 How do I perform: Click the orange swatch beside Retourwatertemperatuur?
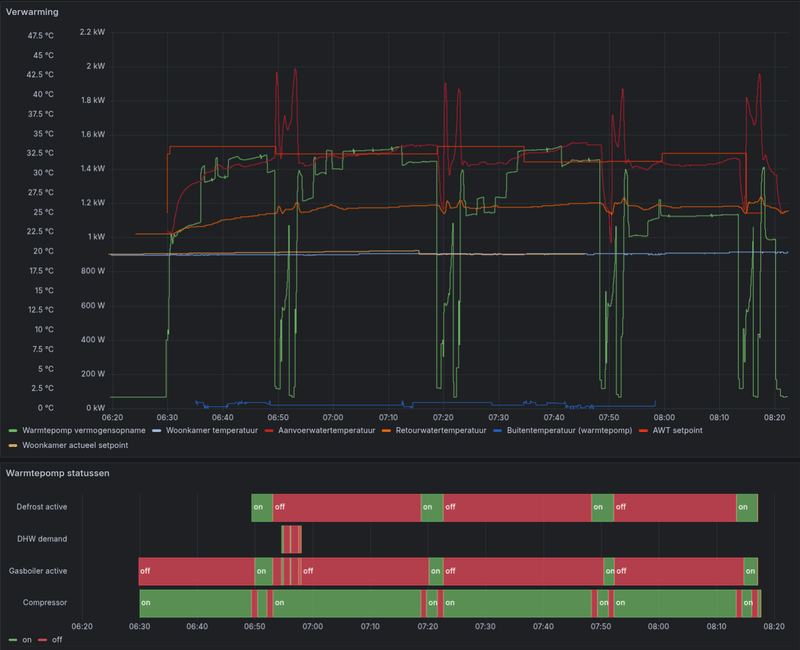tap(386, 431)
